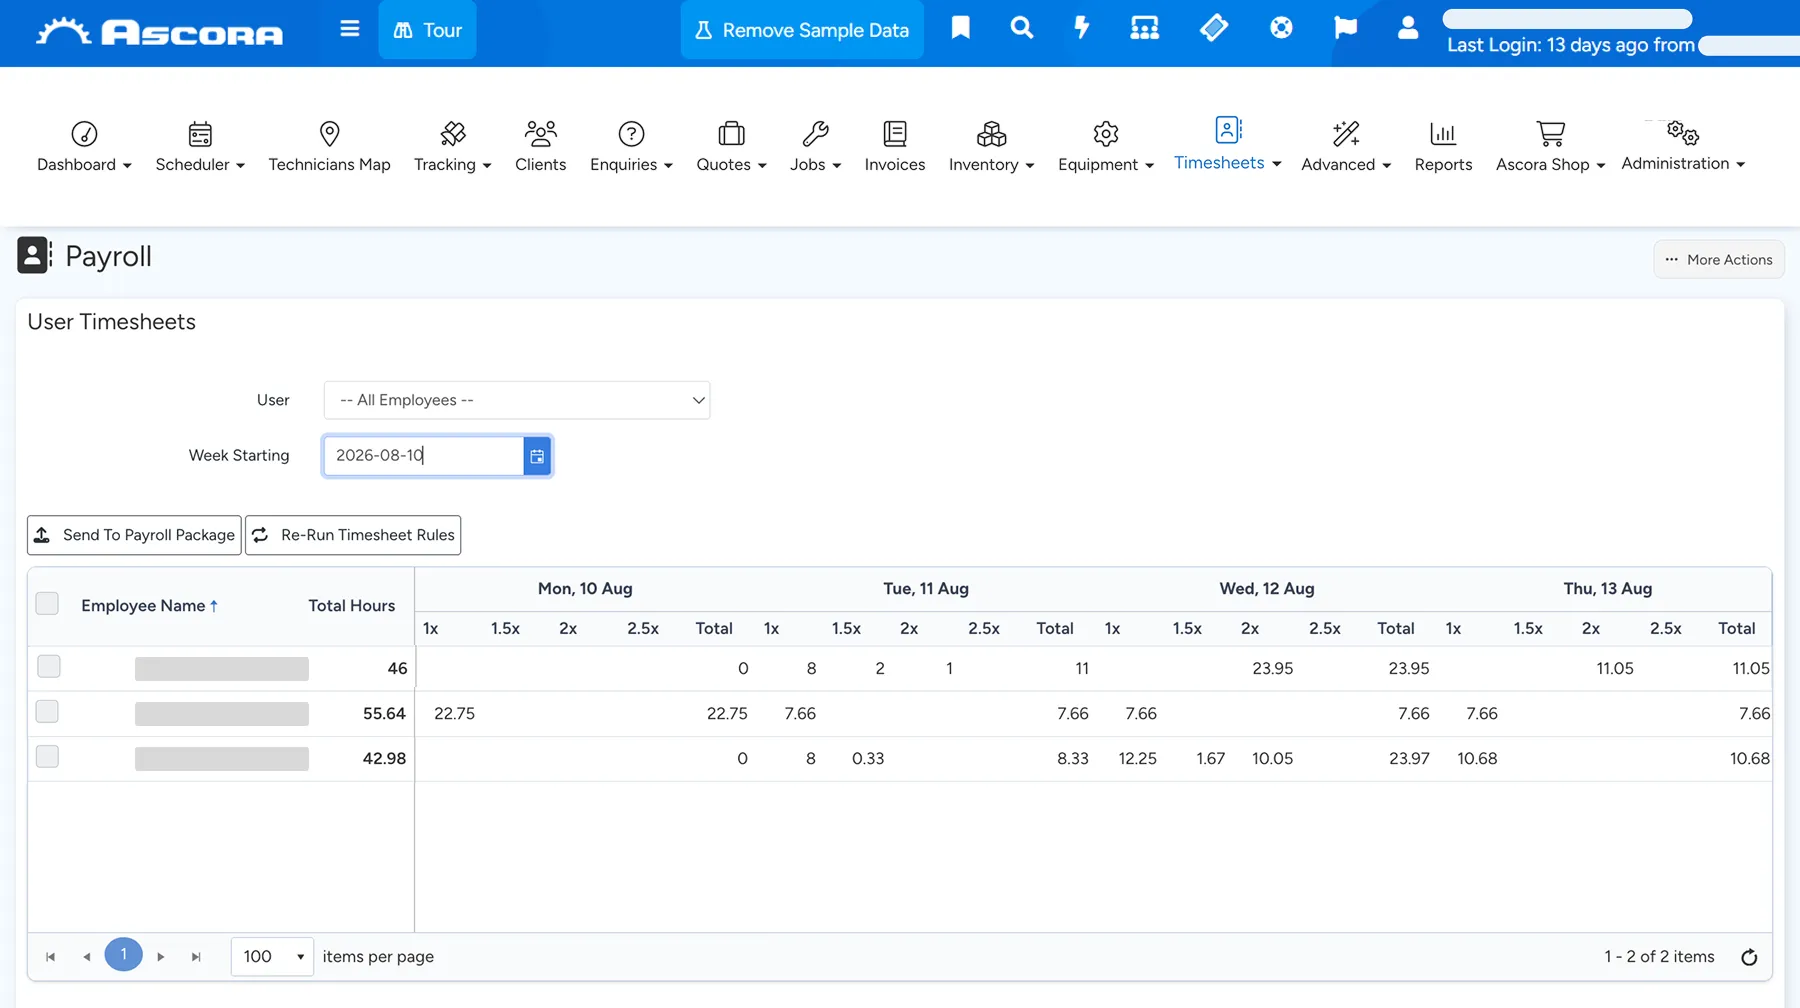Click the Ascora logo
1800x1008 pixels.
[160, 31]
